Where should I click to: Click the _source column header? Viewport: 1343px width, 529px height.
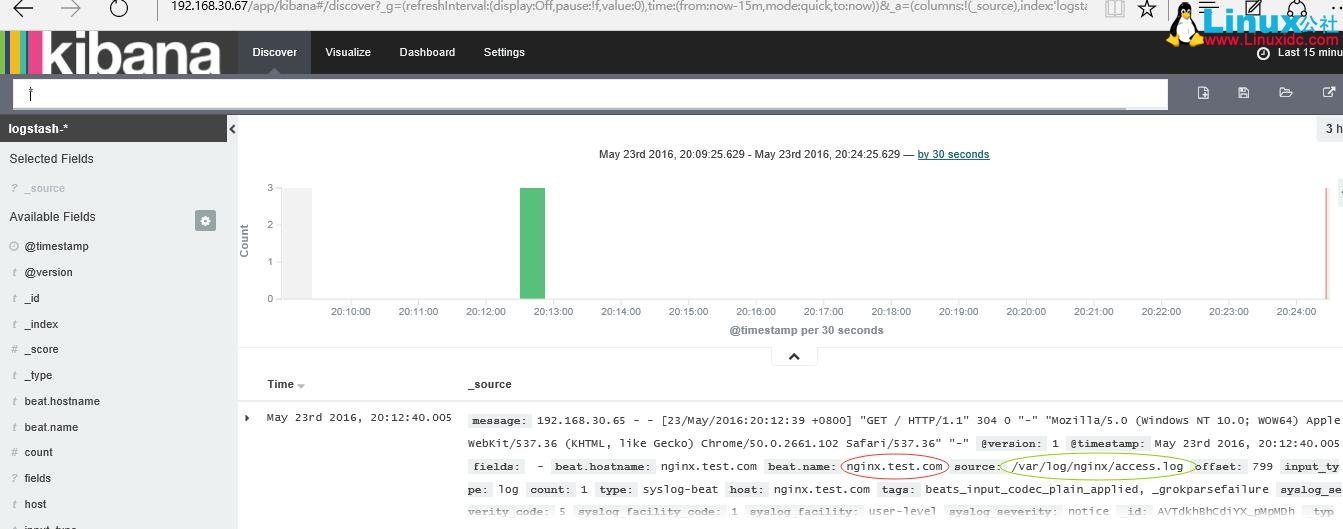point(489,384)
